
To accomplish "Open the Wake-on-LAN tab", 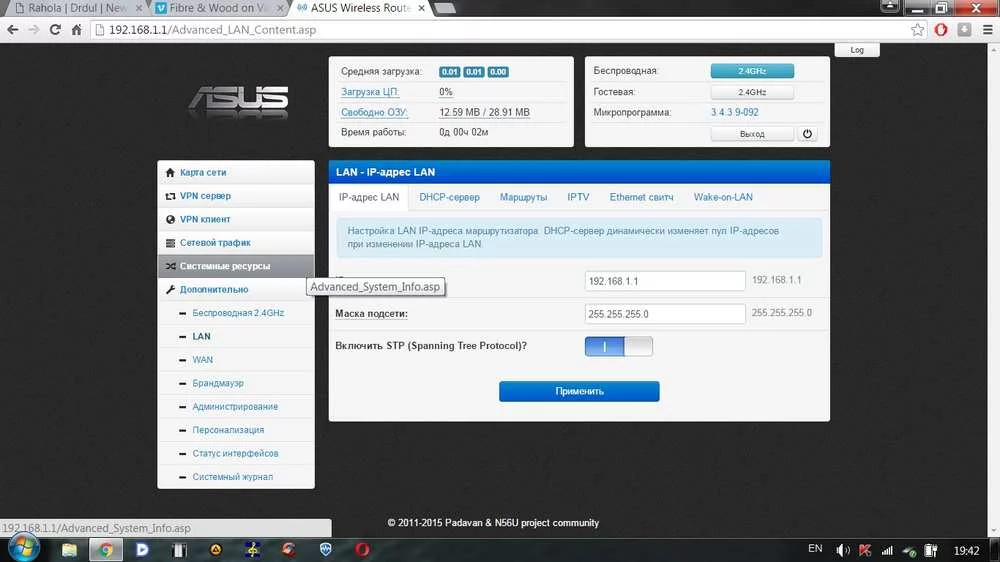I will 723,197.
